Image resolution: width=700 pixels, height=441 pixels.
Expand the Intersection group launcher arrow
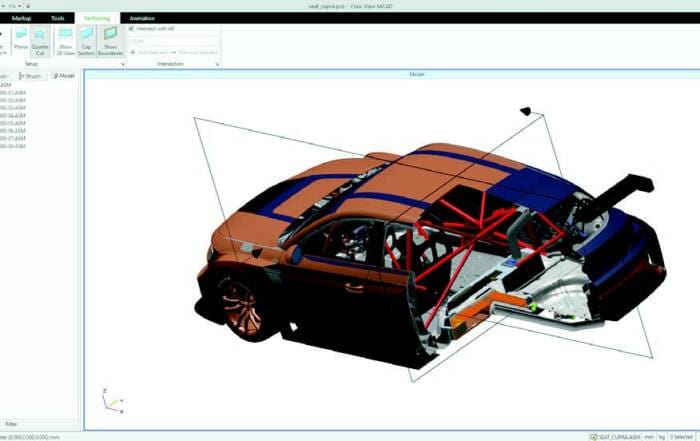[217, 64]
